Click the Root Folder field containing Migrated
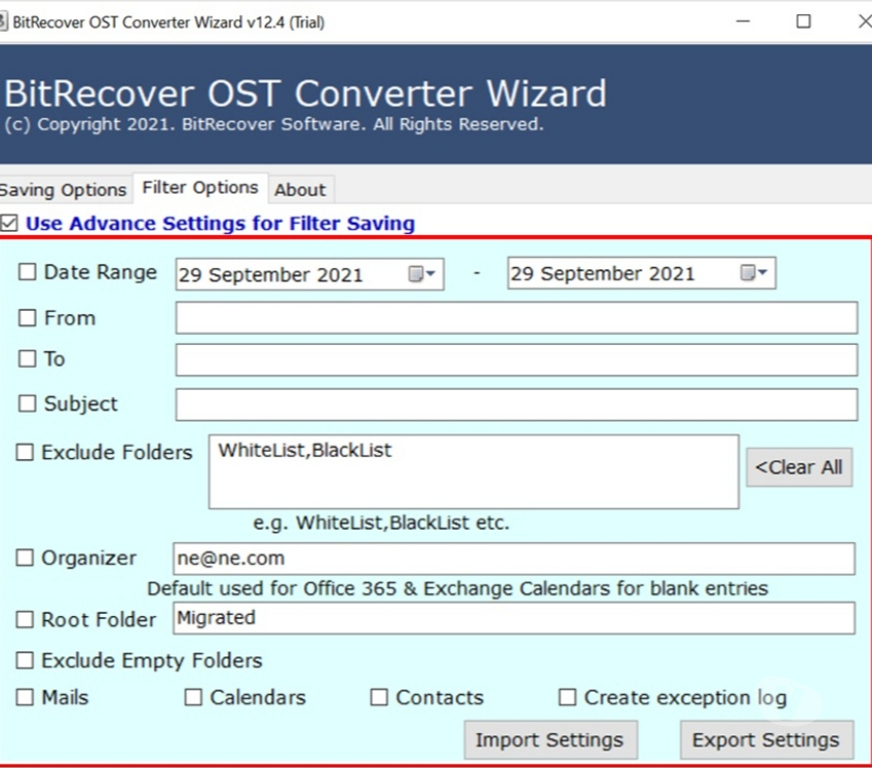This screenshot has height=768, width=872. [513, 618]
